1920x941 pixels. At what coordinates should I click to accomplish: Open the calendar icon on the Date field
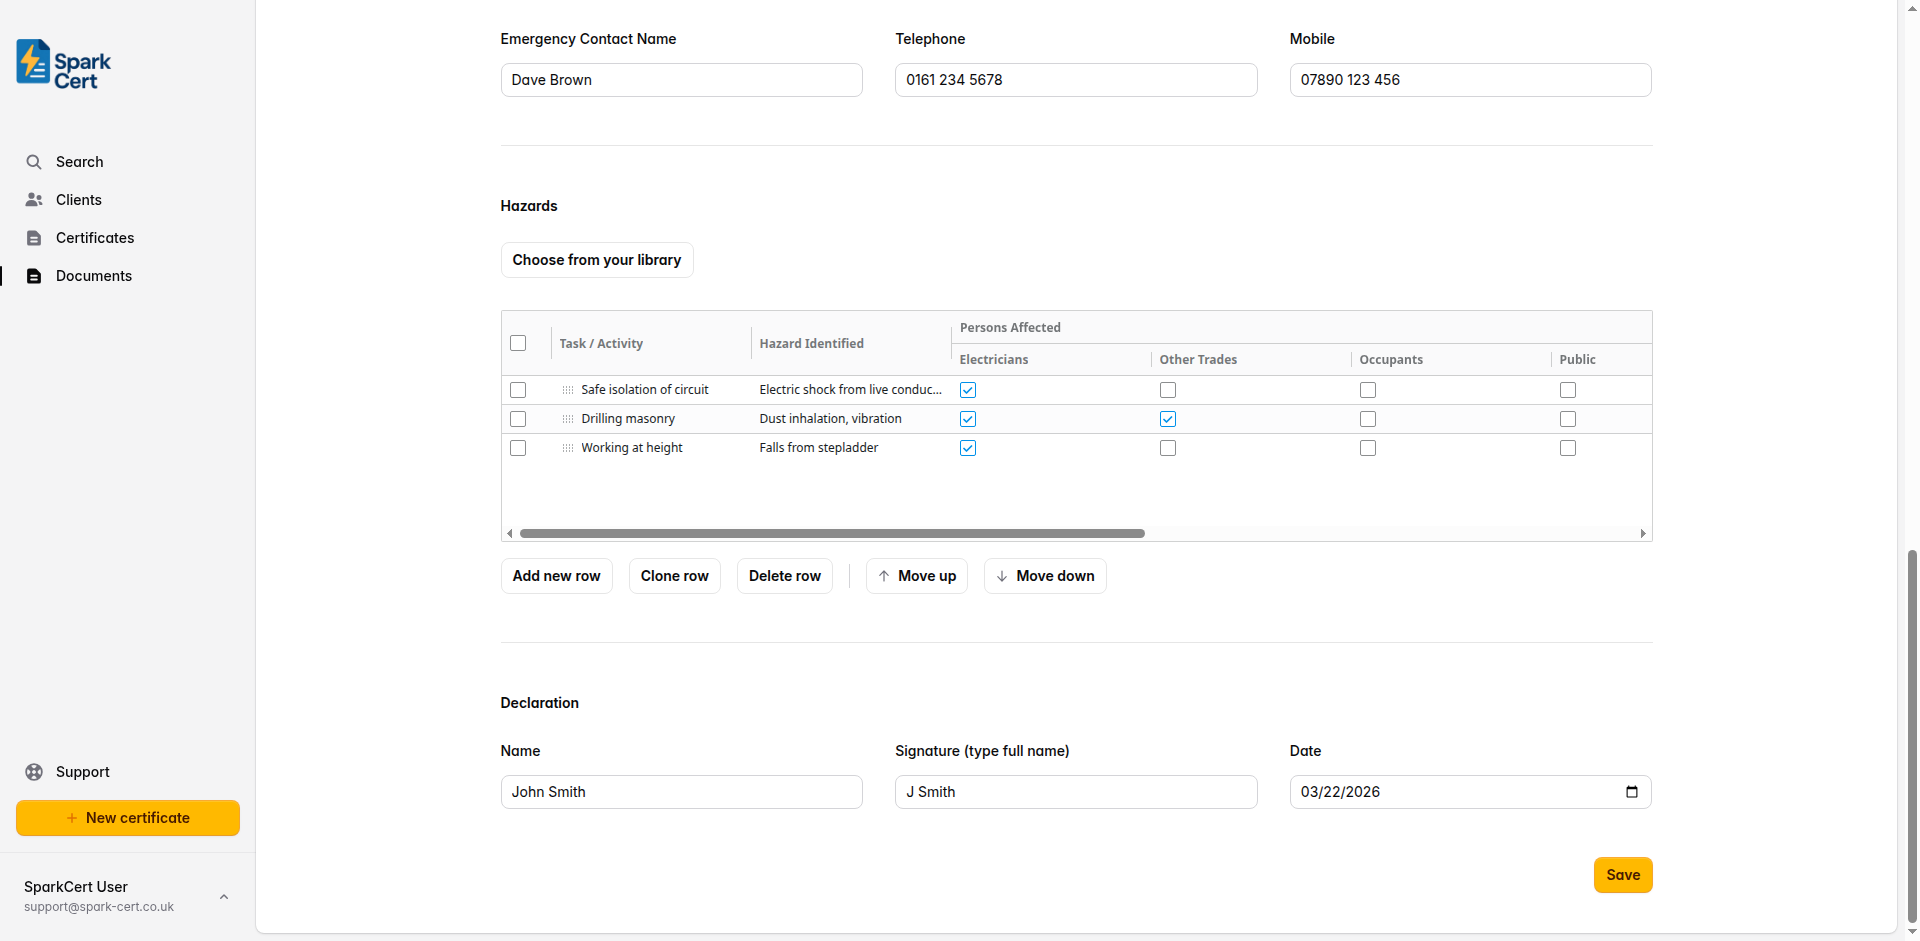[x=1632, y=791]
